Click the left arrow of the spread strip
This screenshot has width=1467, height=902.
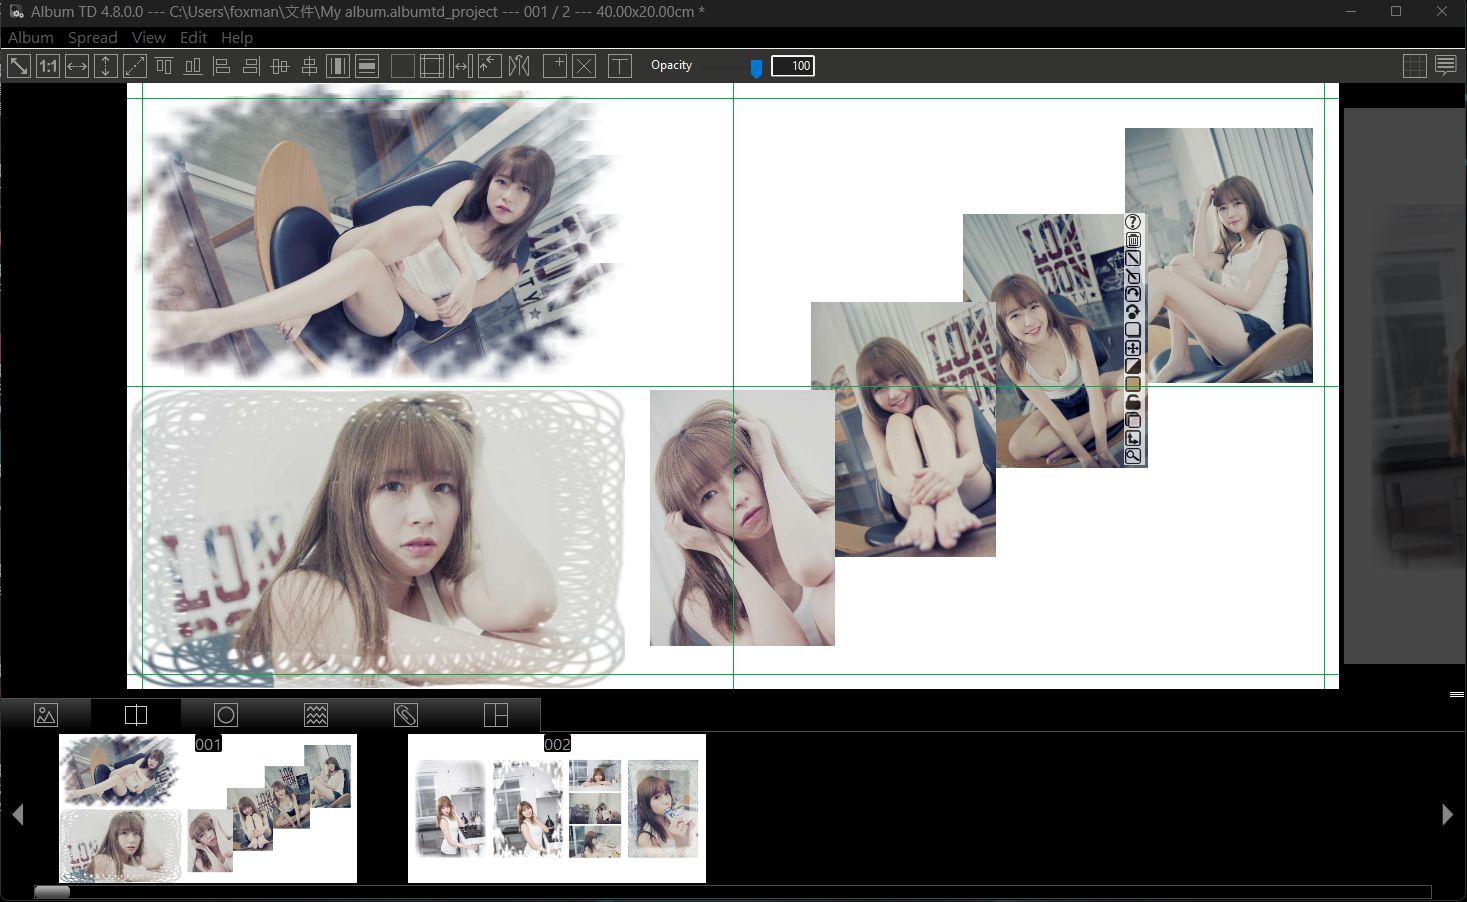(x=18, y=815)
